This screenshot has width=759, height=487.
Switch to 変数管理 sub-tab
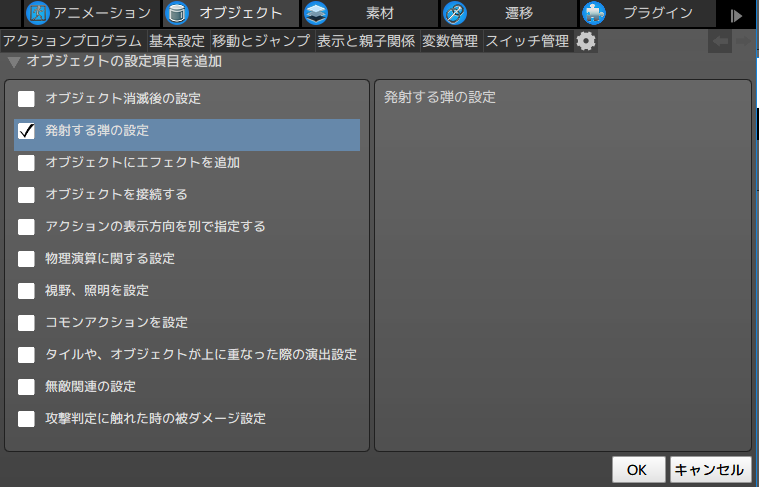coord(450,41)
